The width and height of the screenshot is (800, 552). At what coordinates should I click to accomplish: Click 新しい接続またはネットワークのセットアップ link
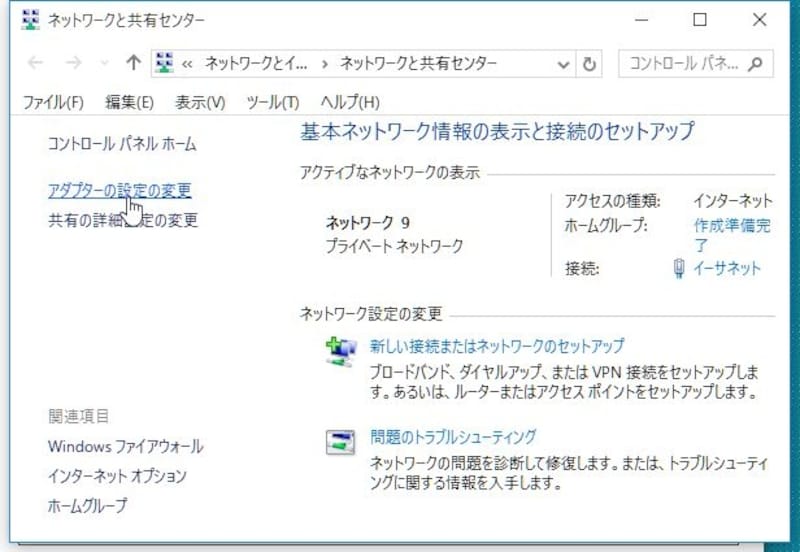tap(497, 346)
